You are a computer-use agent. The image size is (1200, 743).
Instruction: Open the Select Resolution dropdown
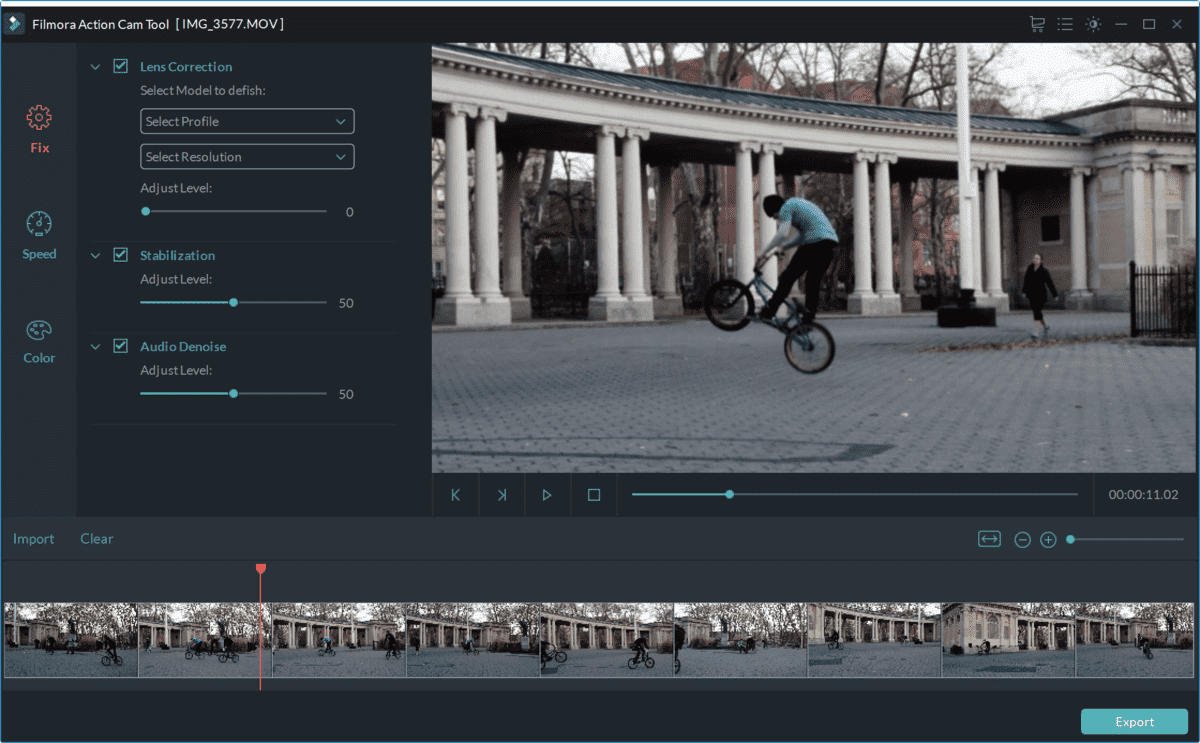tap(247, 157)
